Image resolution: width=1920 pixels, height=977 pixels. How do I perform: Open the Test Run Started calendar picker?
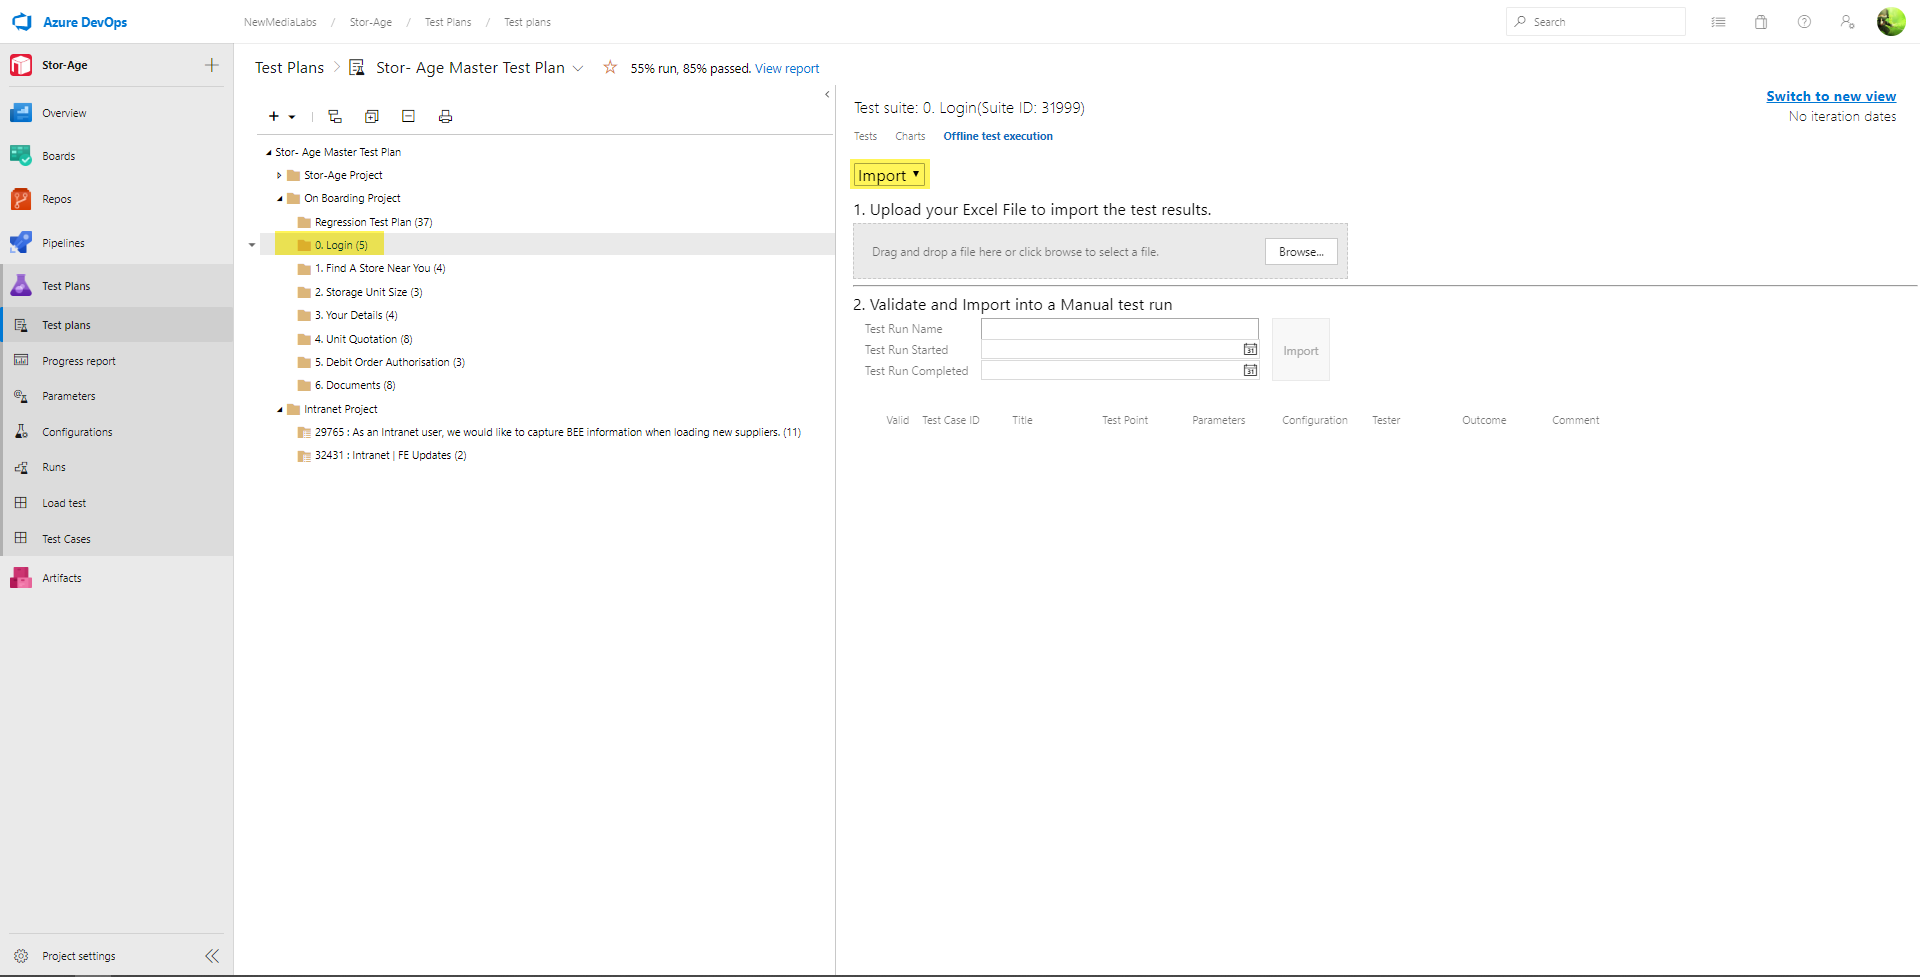pos(1250,349)
